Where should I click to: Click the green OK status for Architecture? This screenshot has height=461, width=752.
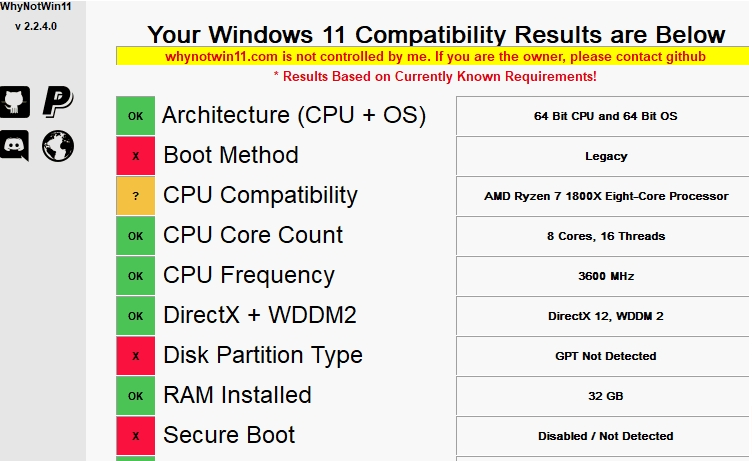click(136, 116)
